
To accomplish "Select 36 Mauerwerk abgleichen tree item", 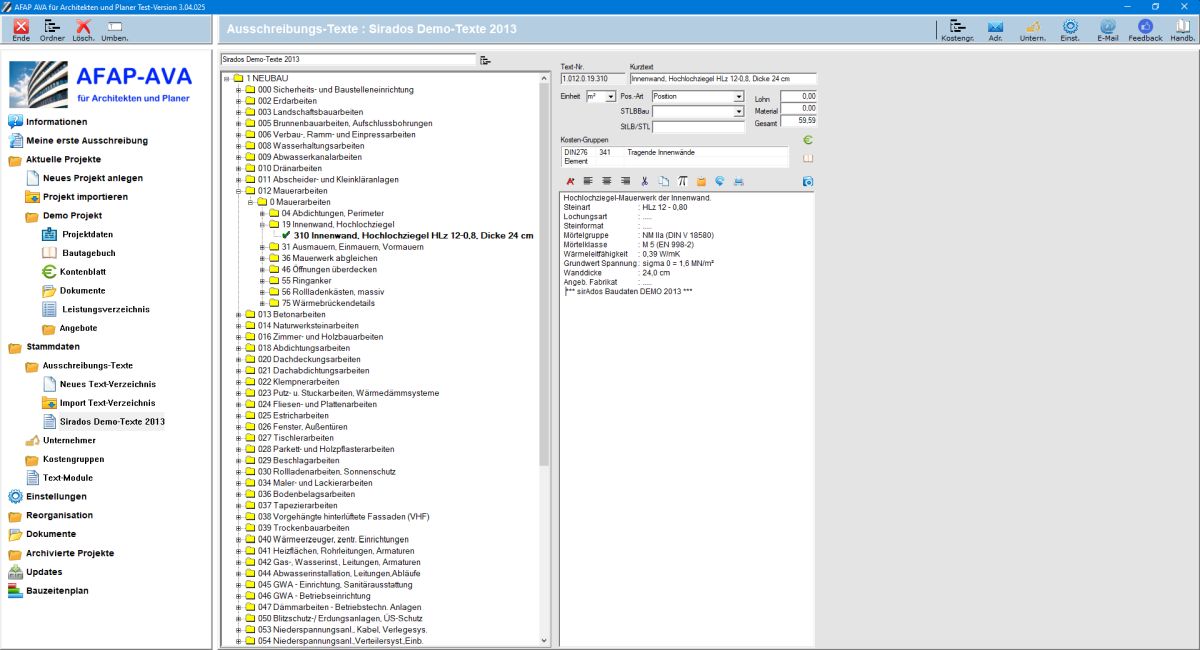I will [x=328, y=258].
